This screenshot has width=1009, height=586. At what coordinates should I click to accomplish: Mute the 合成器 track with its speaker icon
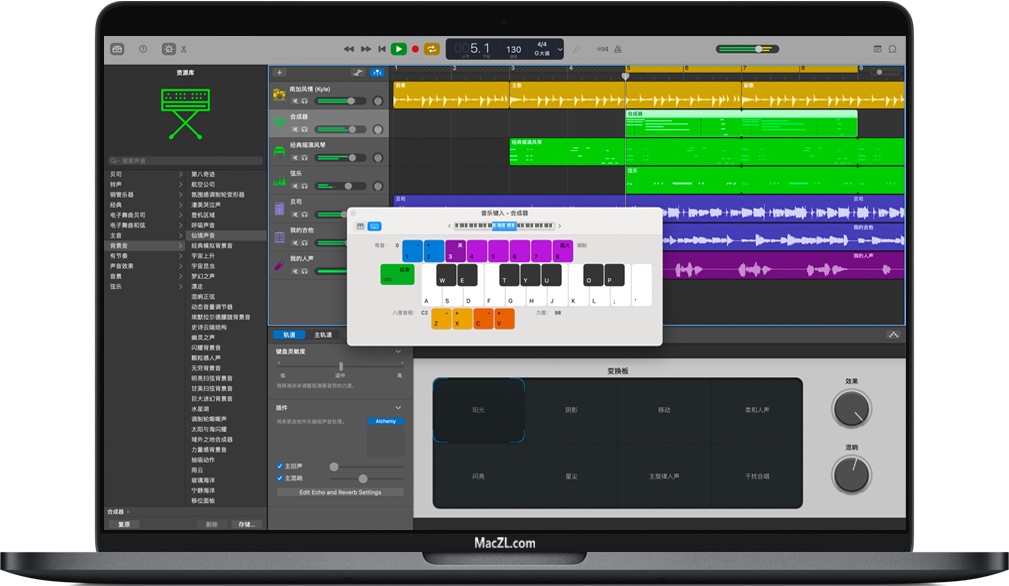coord(294,127)
